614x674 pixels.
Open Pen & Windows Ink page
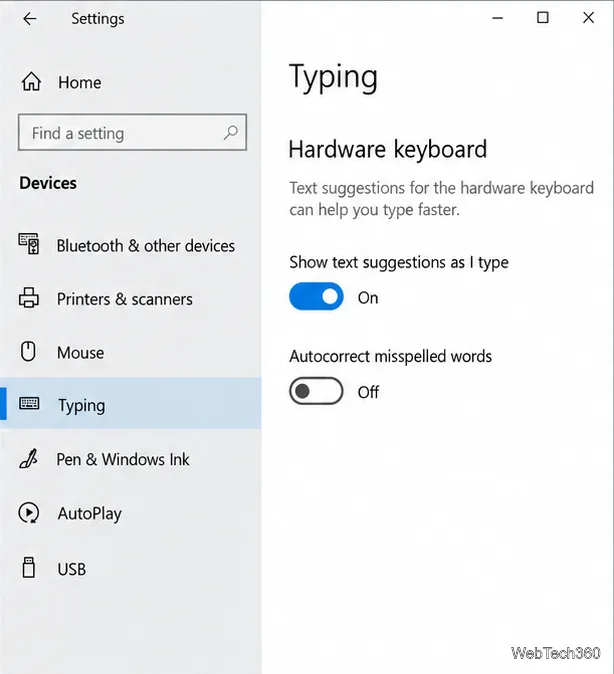(x=131, y=459)
